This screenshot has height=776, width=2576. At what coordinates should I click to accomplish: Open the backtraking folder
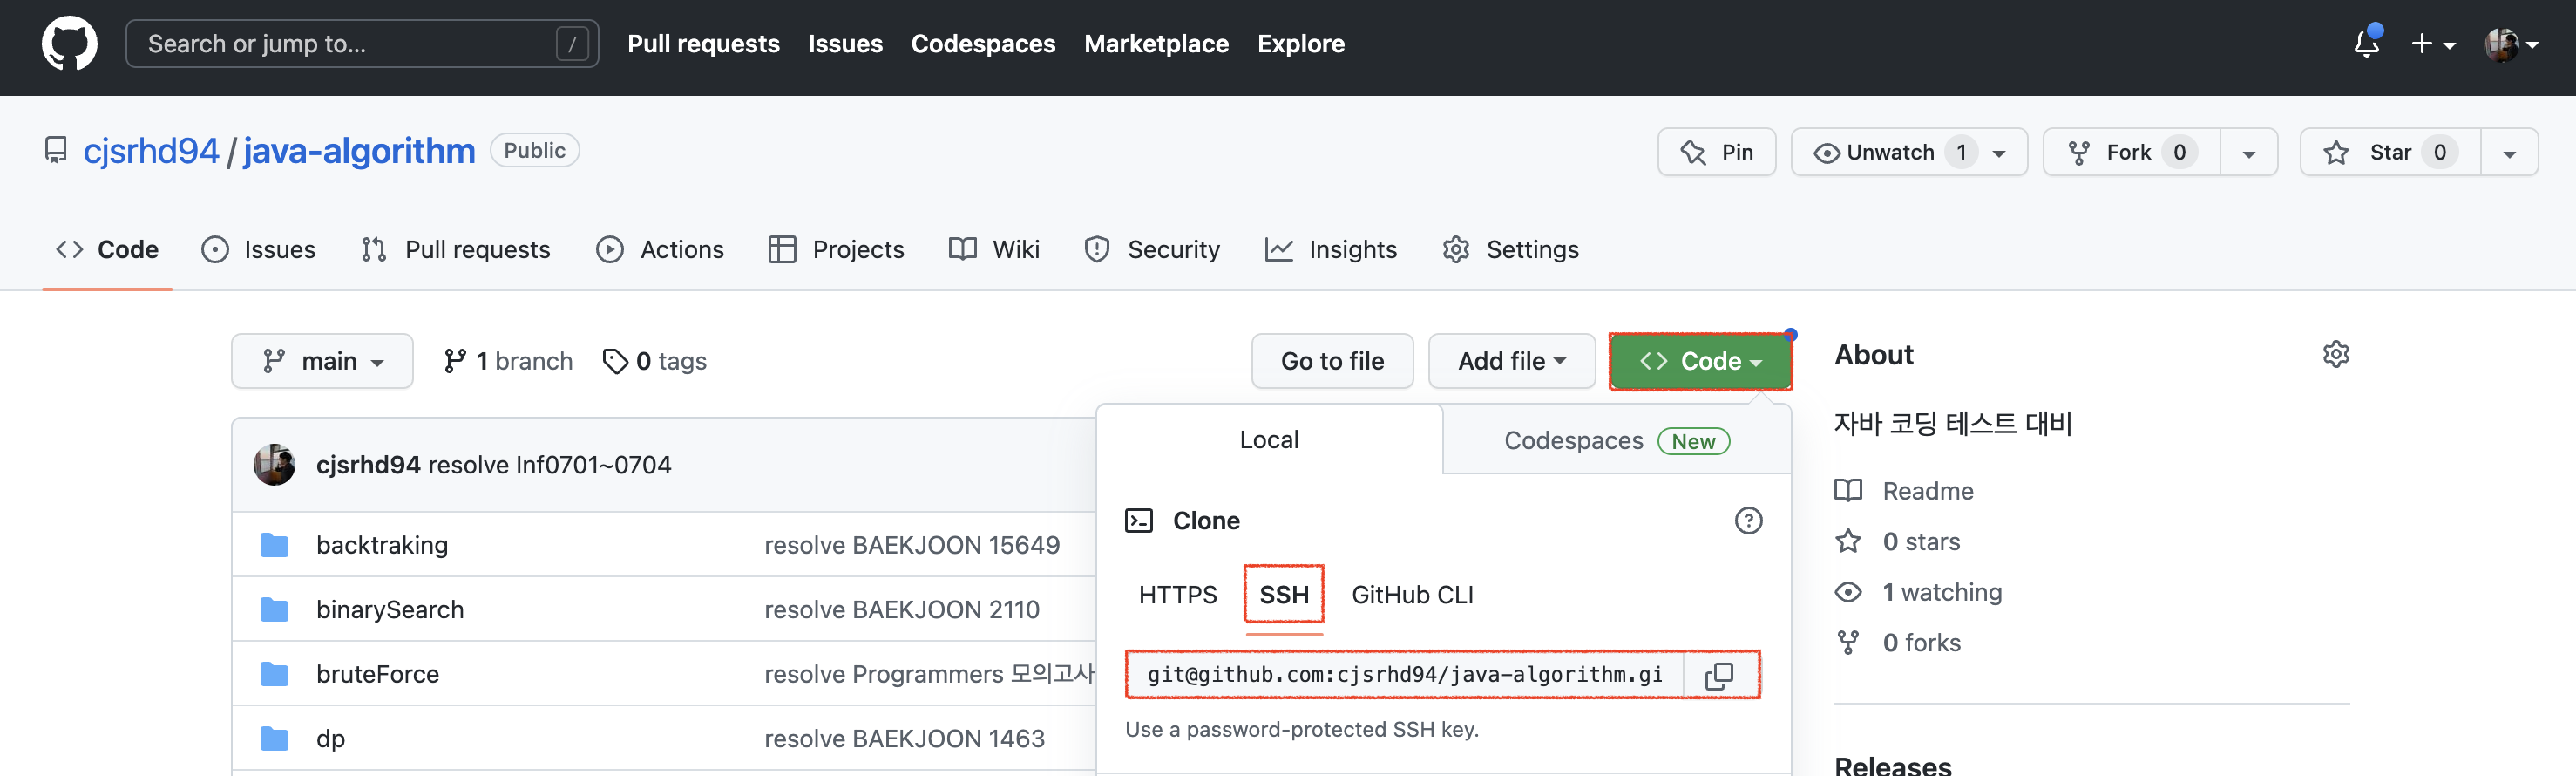382,545
